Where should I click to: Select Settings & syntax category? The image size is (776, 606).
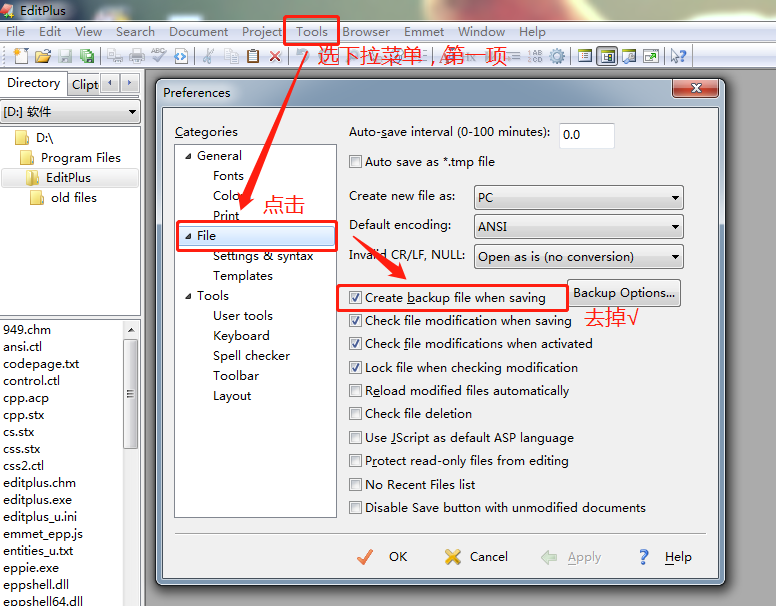(263, 256)
